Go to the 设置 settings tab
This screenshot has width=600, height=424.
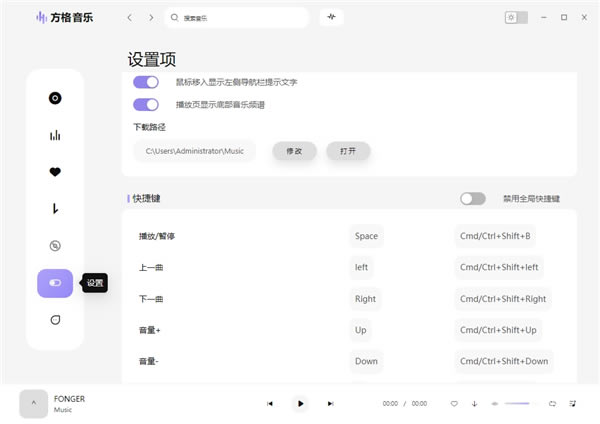point(55,283)
